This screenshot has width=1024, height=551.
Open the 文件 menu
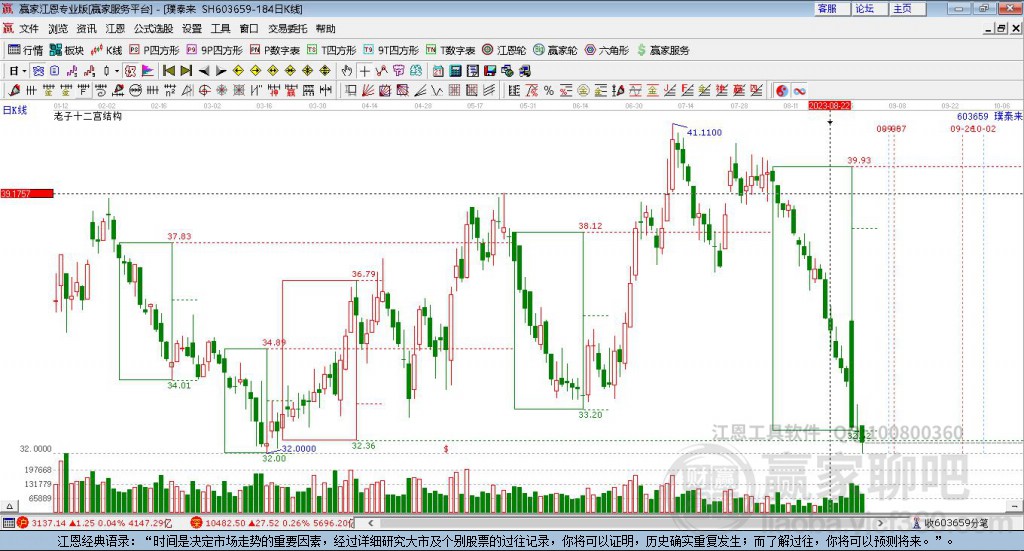point(29,29)
